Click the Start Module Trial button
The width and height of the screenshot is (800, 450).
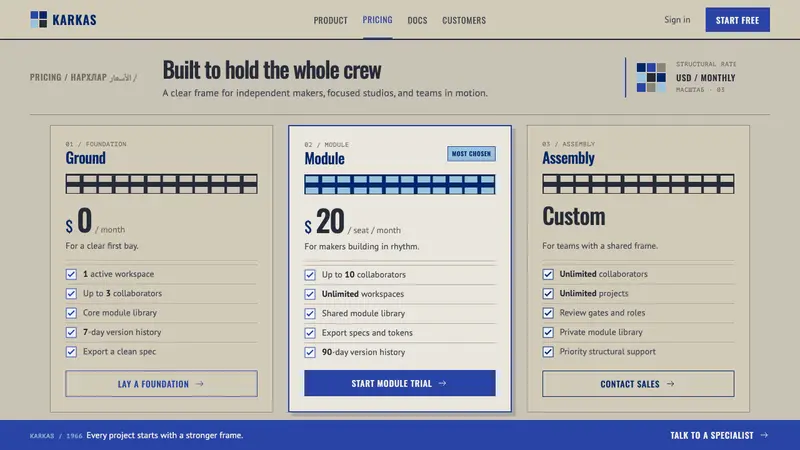pos(399,383)
